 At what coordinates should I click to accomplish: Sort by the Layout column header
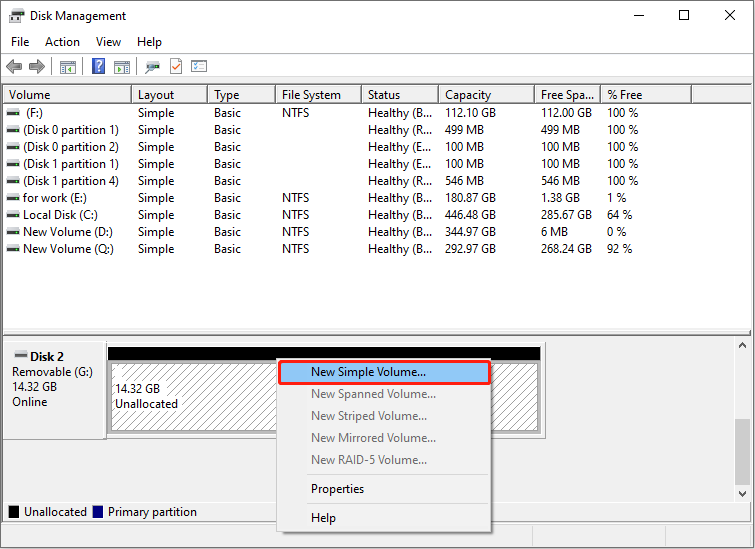(169, 95)
